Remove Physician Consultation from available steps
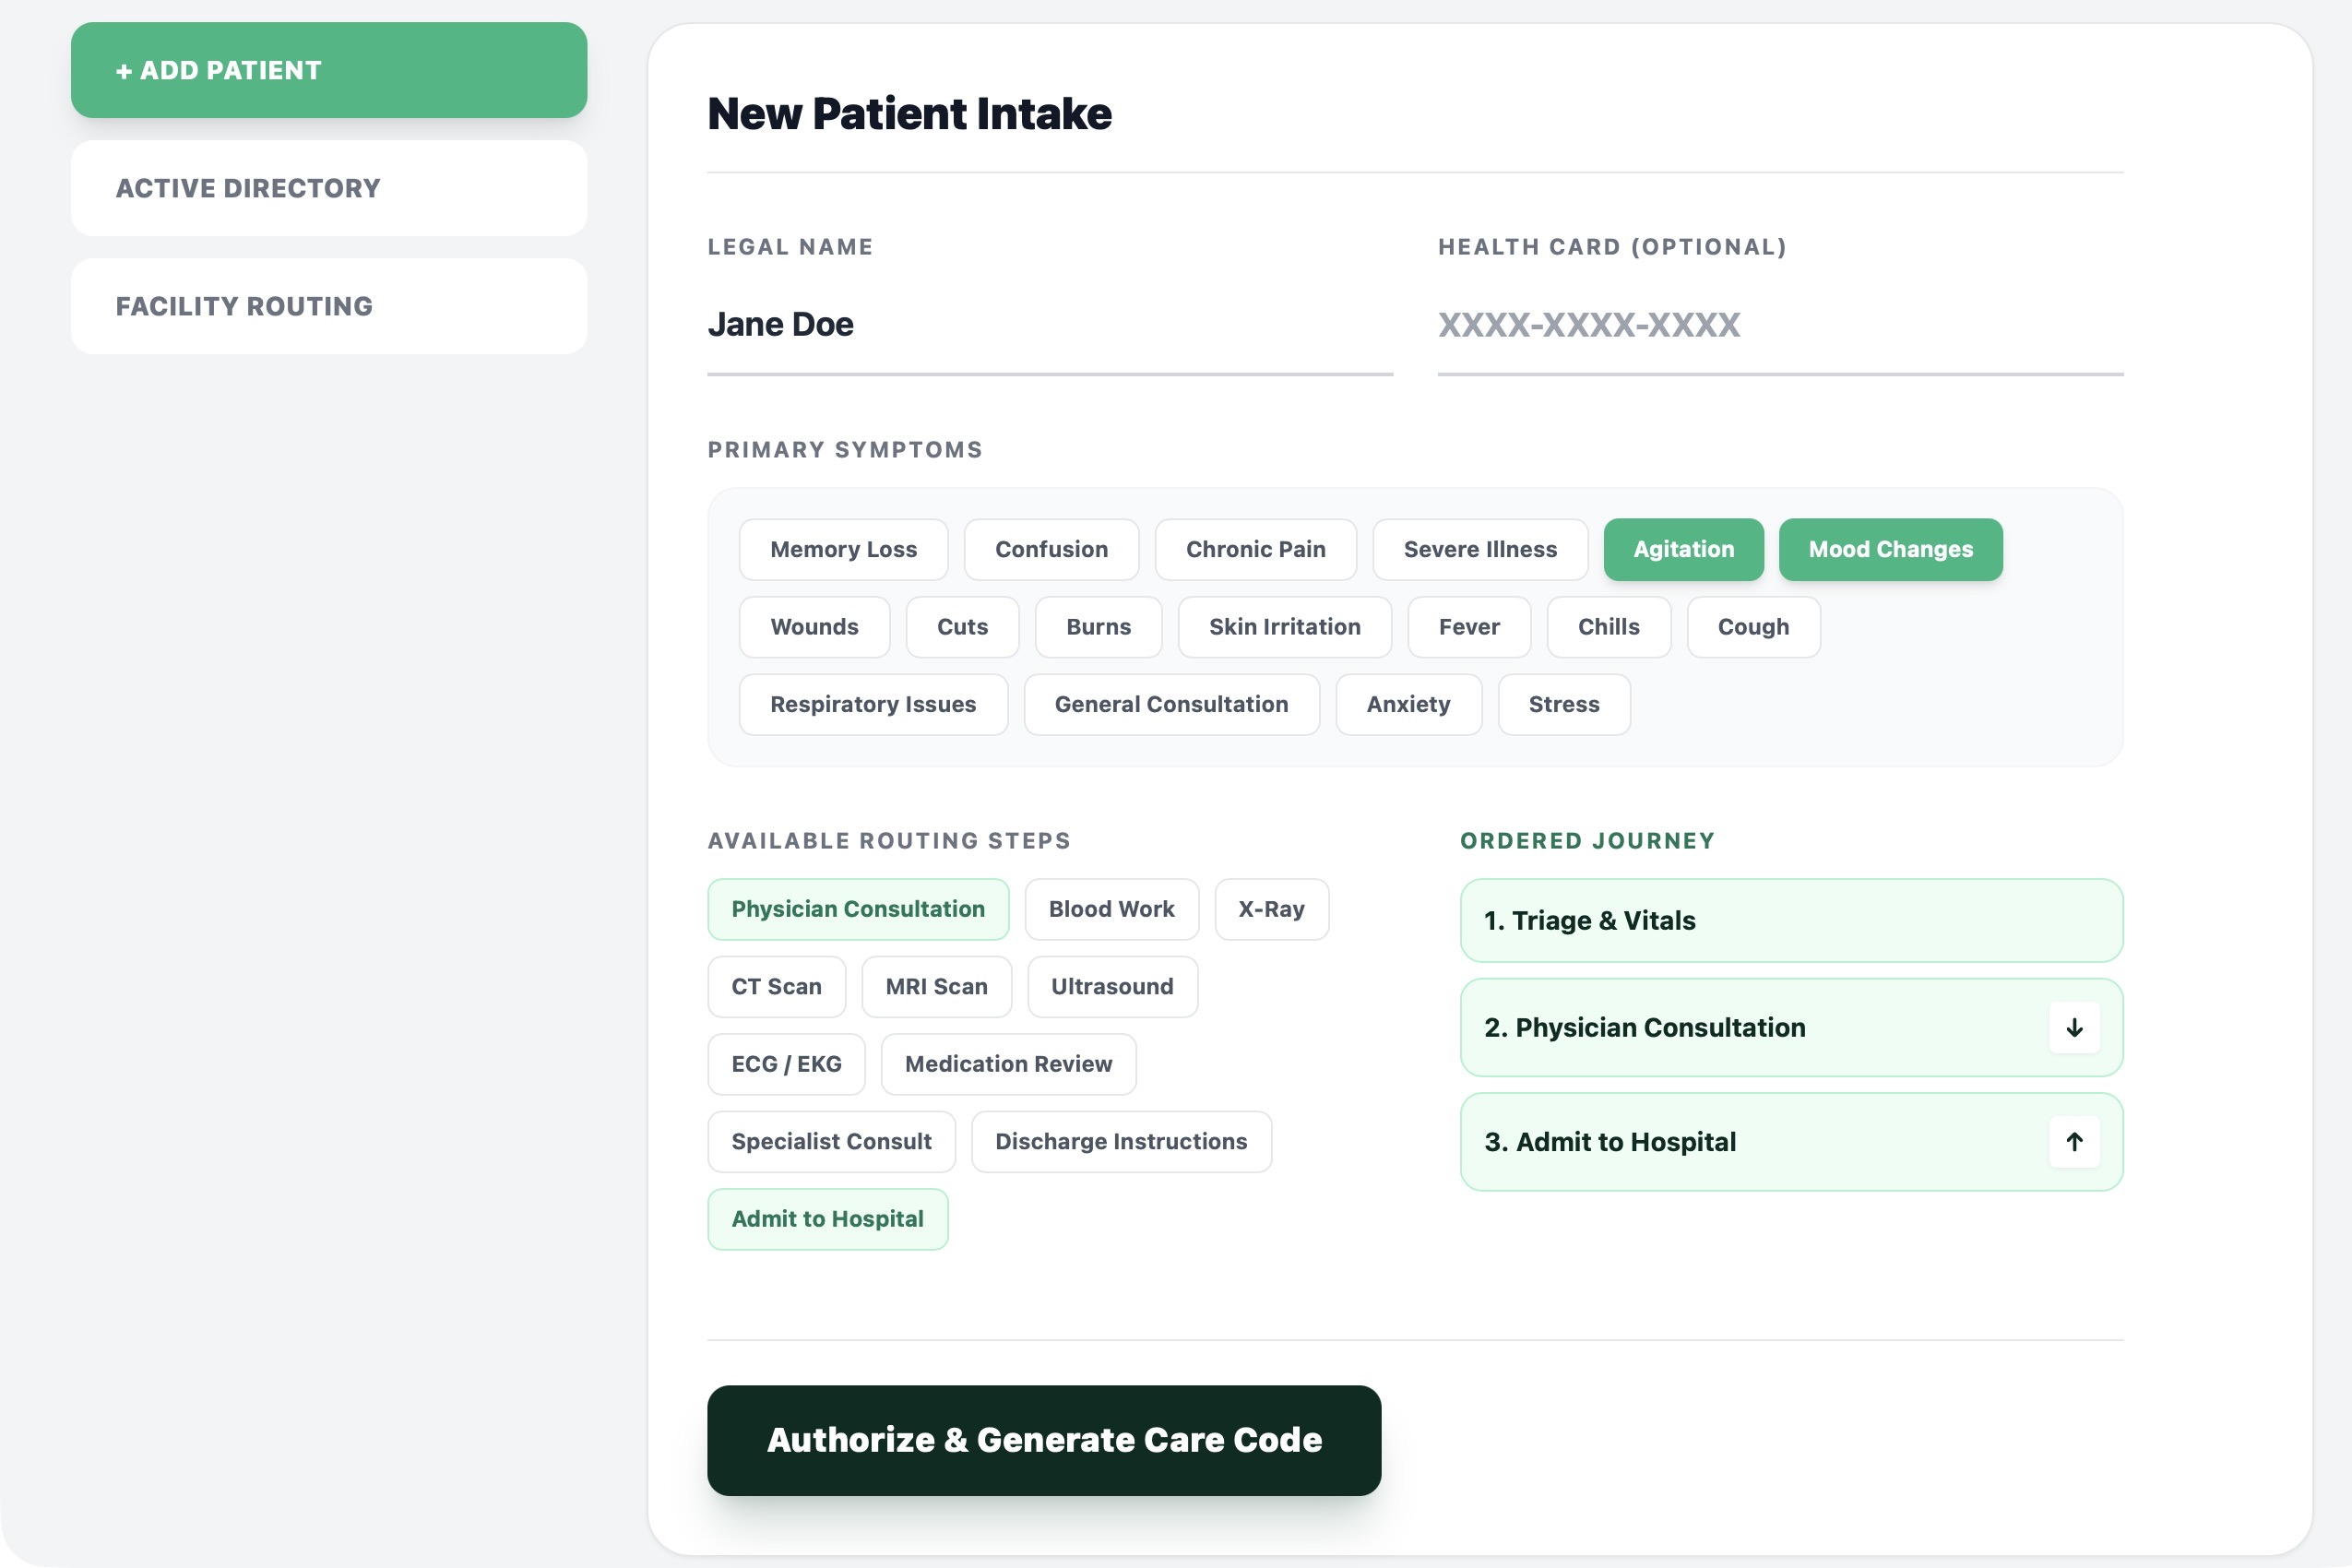2352x1568 pixels. tap(857, 909)
